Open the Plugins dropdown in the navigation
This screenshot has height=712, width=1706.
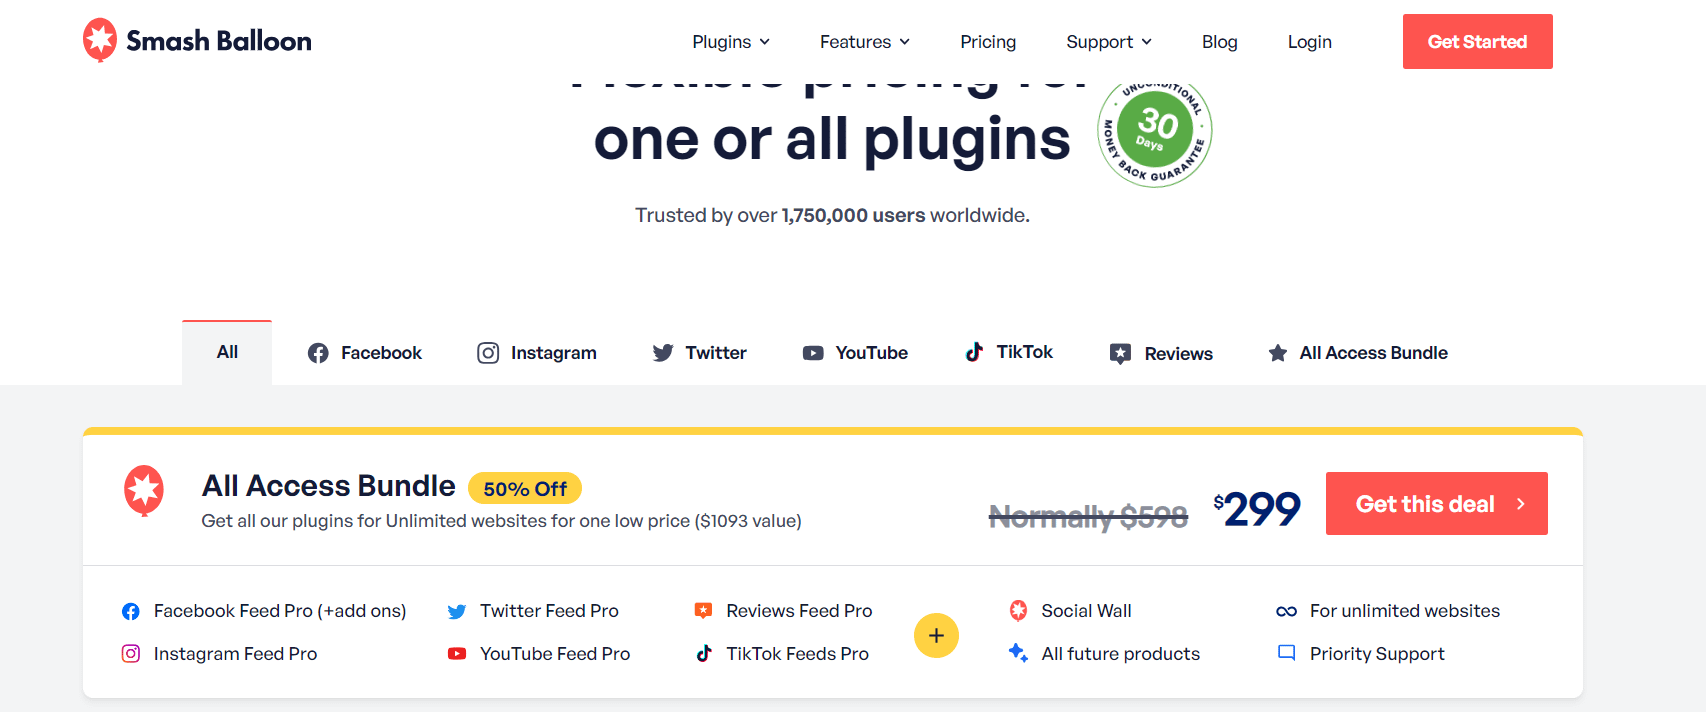[x=731, y=42]
